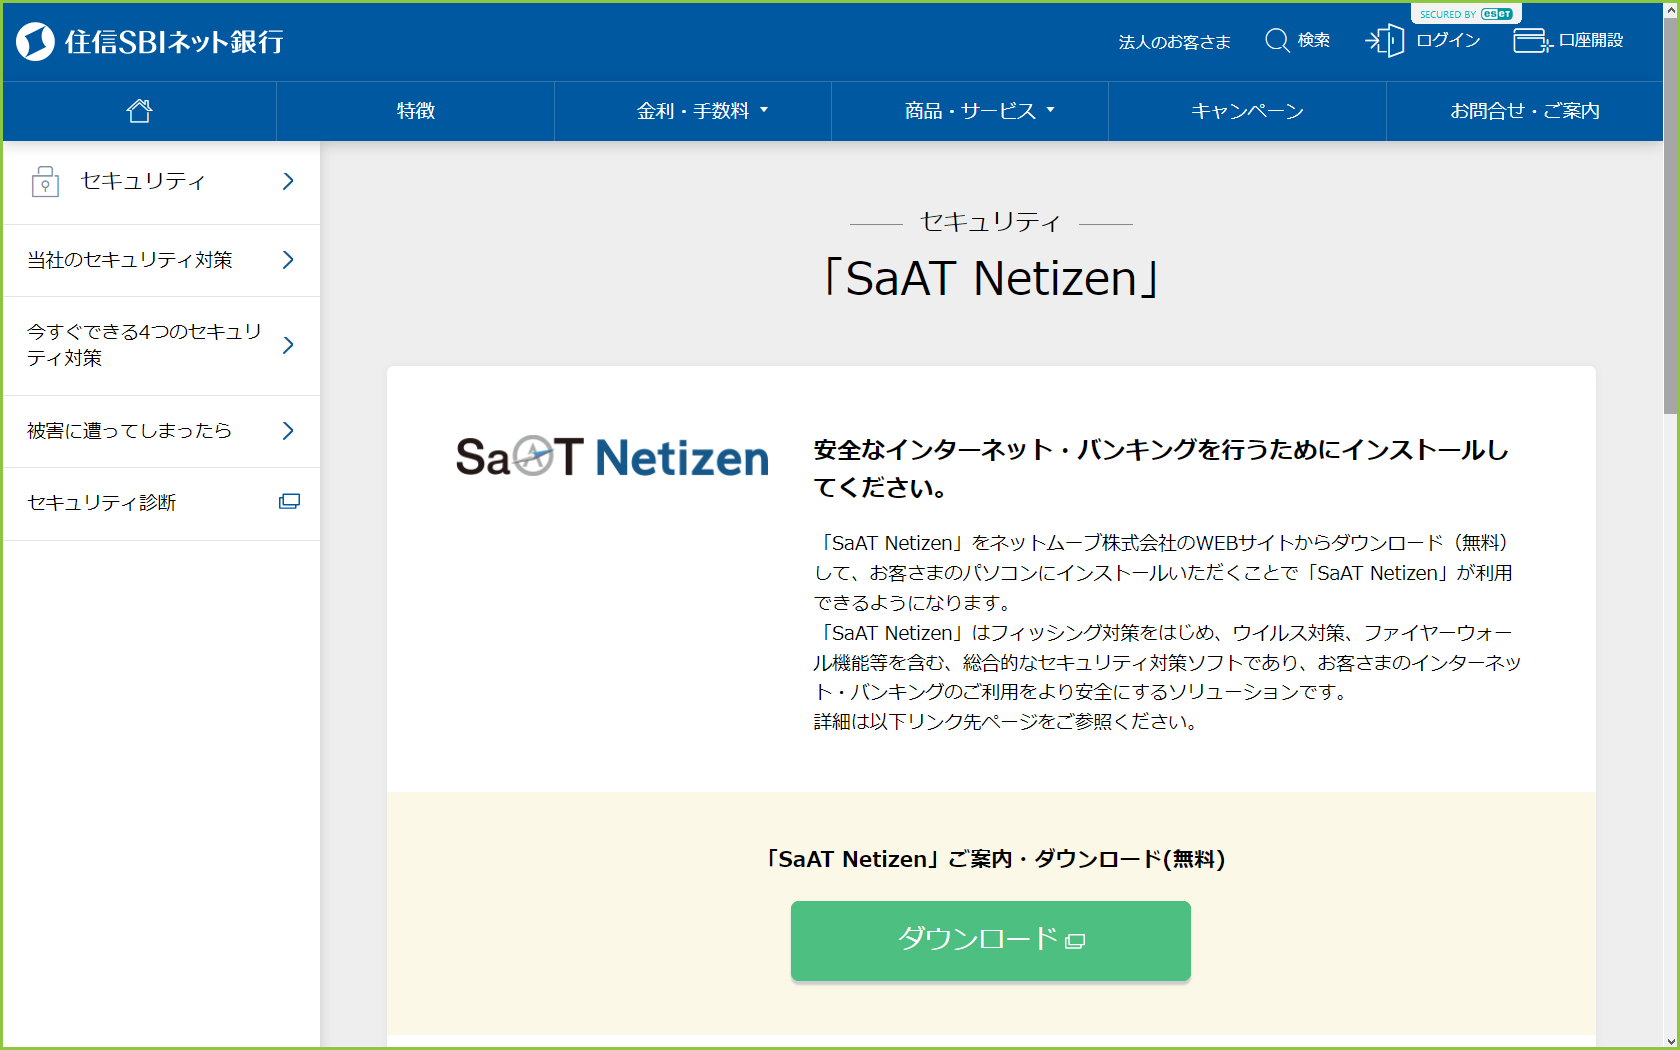Click chevron next to 被害に遭ってしまったら
Image resolution: width=1680 pixels, height=1050 pixels.
pyautogui.click(x=288, y=431)
